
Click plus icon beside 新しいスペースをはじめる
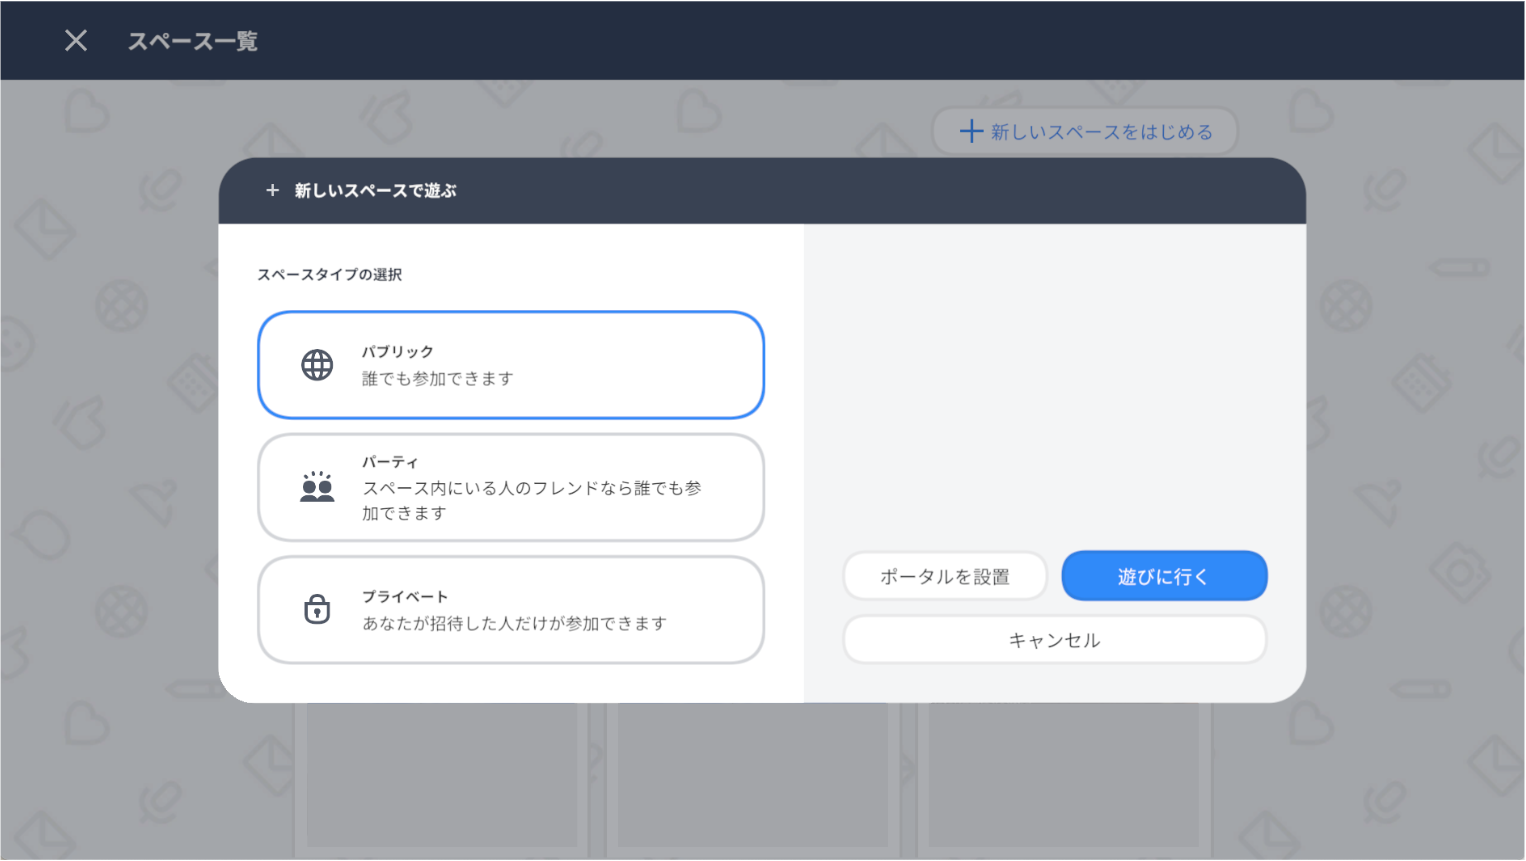point(970,132)
